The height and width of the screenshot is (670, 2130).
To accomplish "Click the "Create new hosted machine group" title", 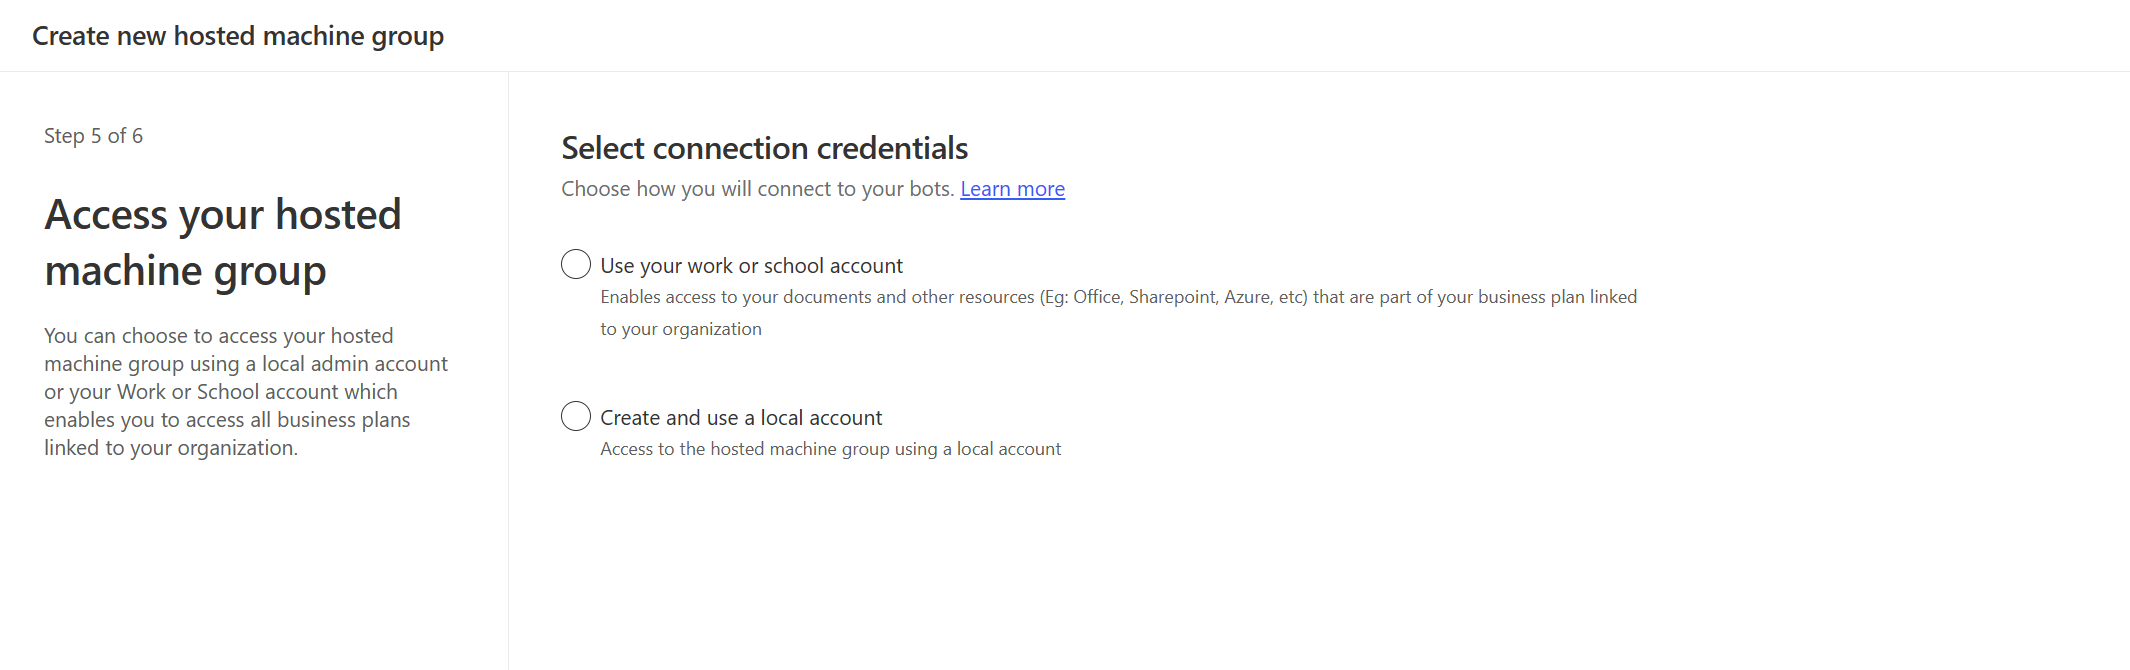I will pyautogui.click(x=237, y=35).
